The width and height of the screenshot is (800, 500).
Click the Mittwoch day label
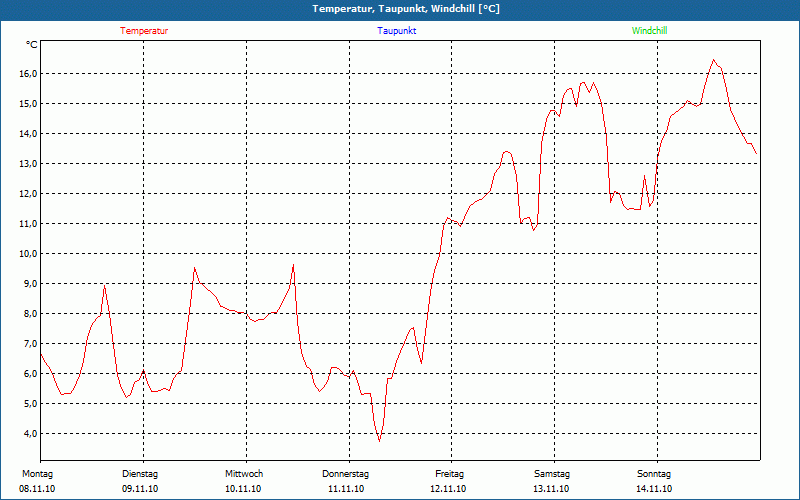pyautogui.click(x=244, y=474)
